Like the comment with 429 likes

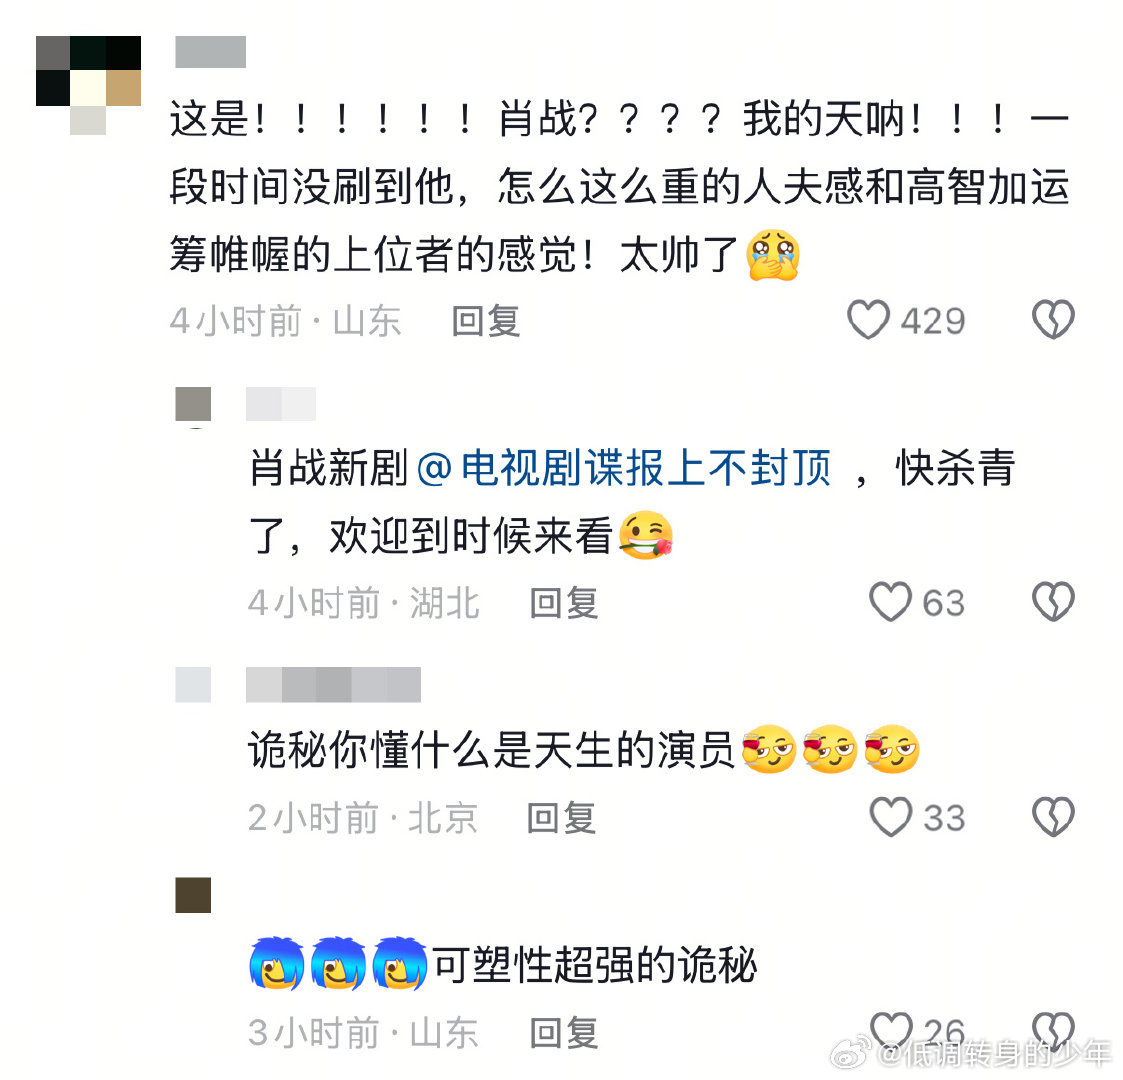[x=868, y=319]
